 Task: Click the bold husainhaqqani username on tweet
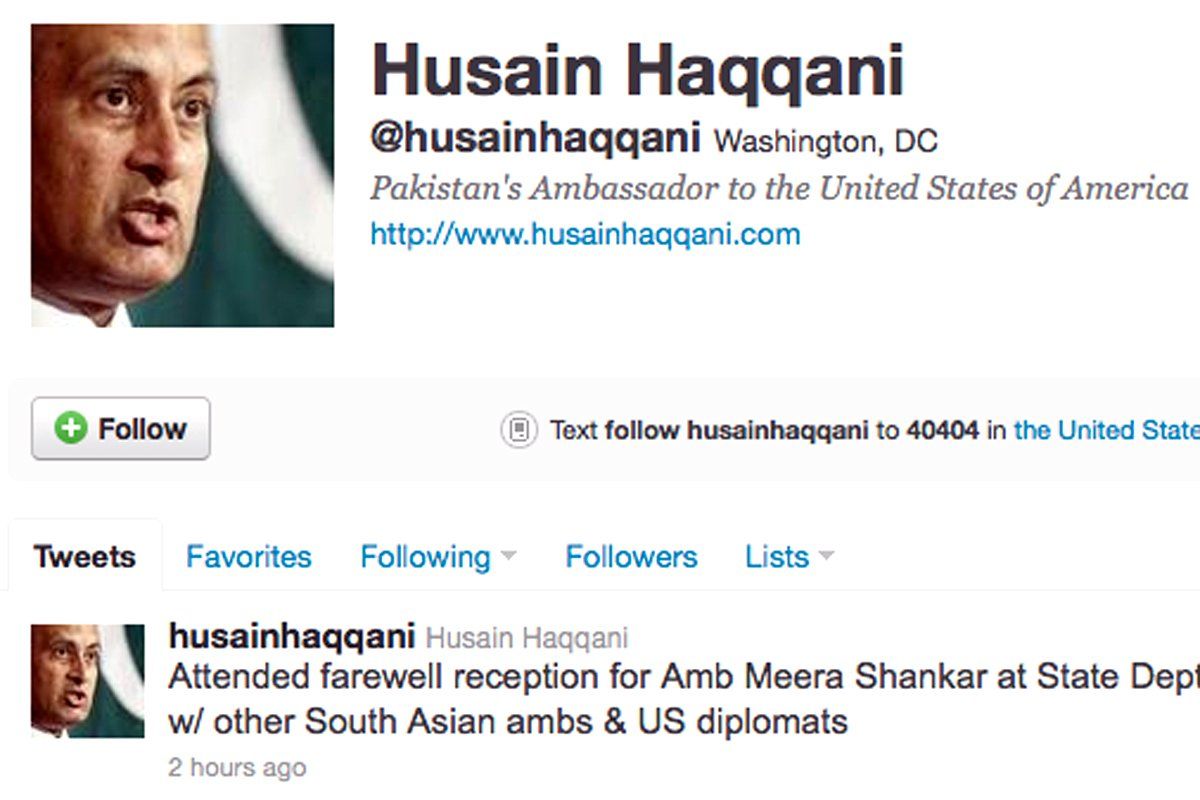tap(292, 635)
